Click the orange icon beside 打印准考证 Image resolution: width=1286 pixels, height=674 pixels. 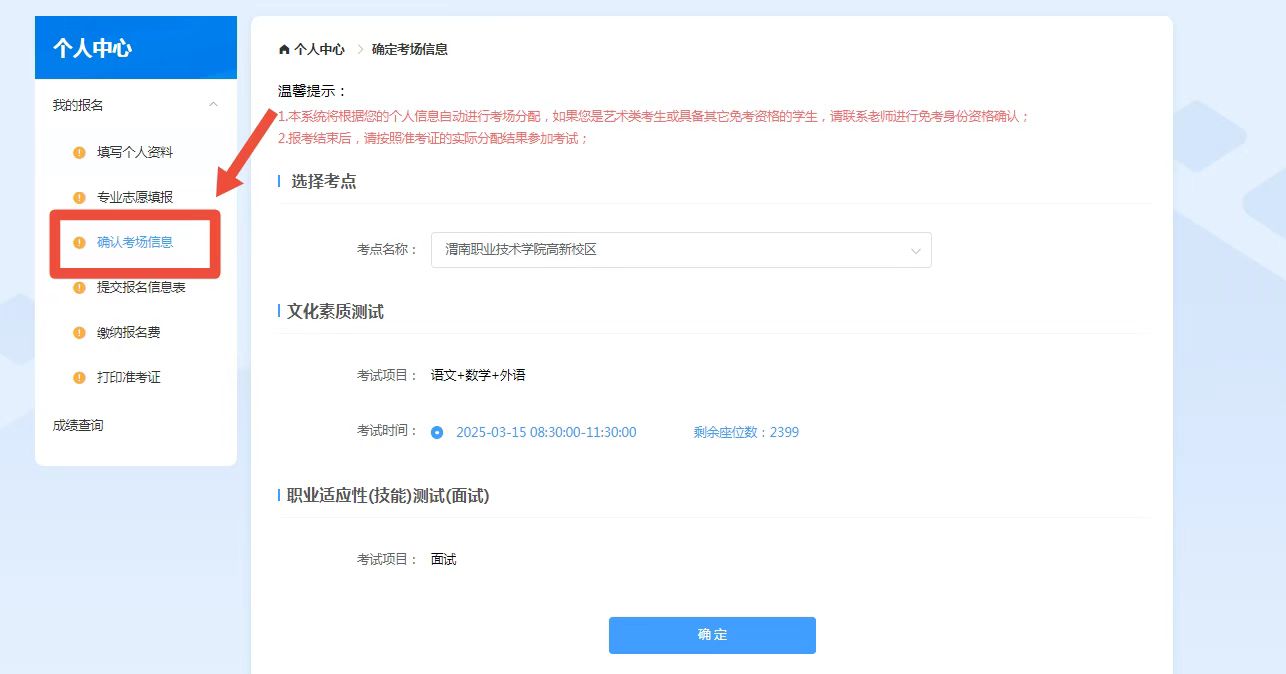[79, 378]
